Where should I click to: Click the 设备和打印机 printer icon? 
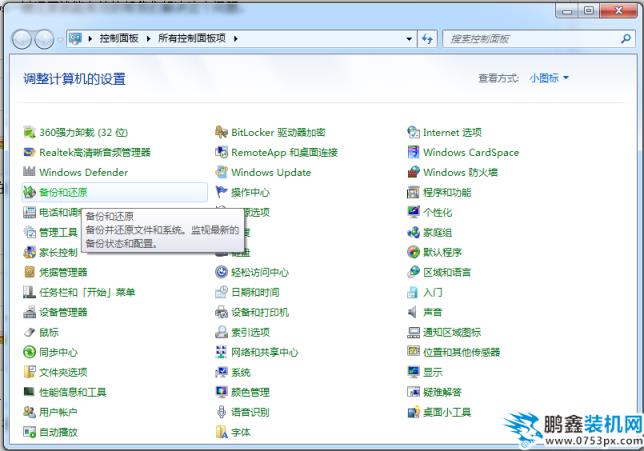coord(221,312)
